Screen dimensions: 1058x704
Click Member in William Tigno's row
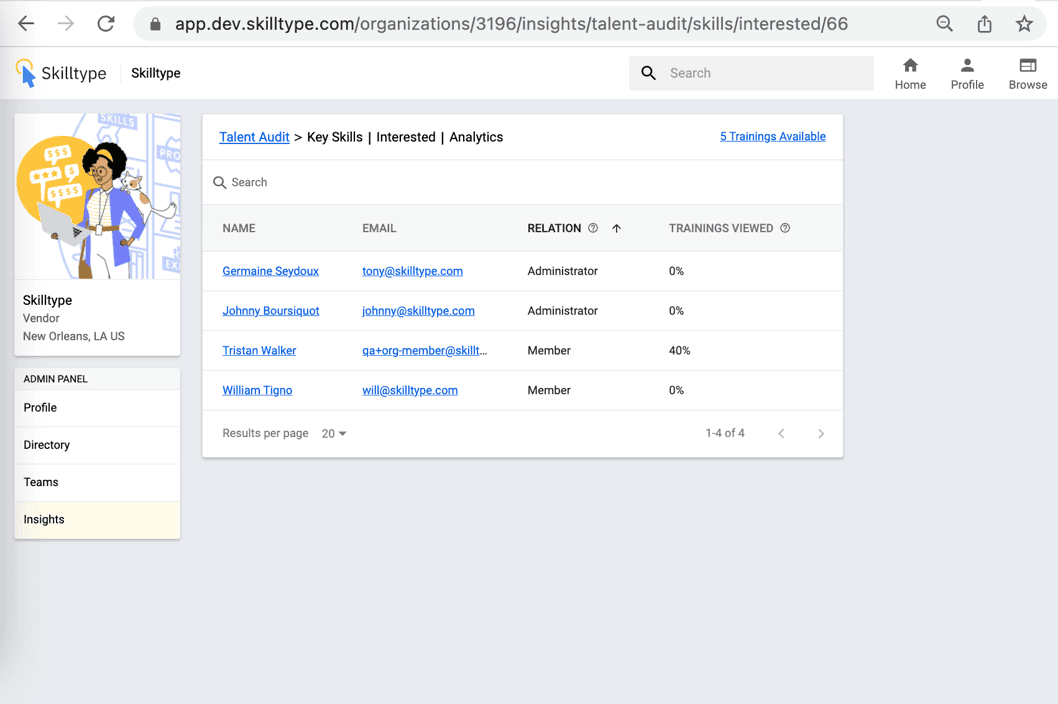pos(549,390)
